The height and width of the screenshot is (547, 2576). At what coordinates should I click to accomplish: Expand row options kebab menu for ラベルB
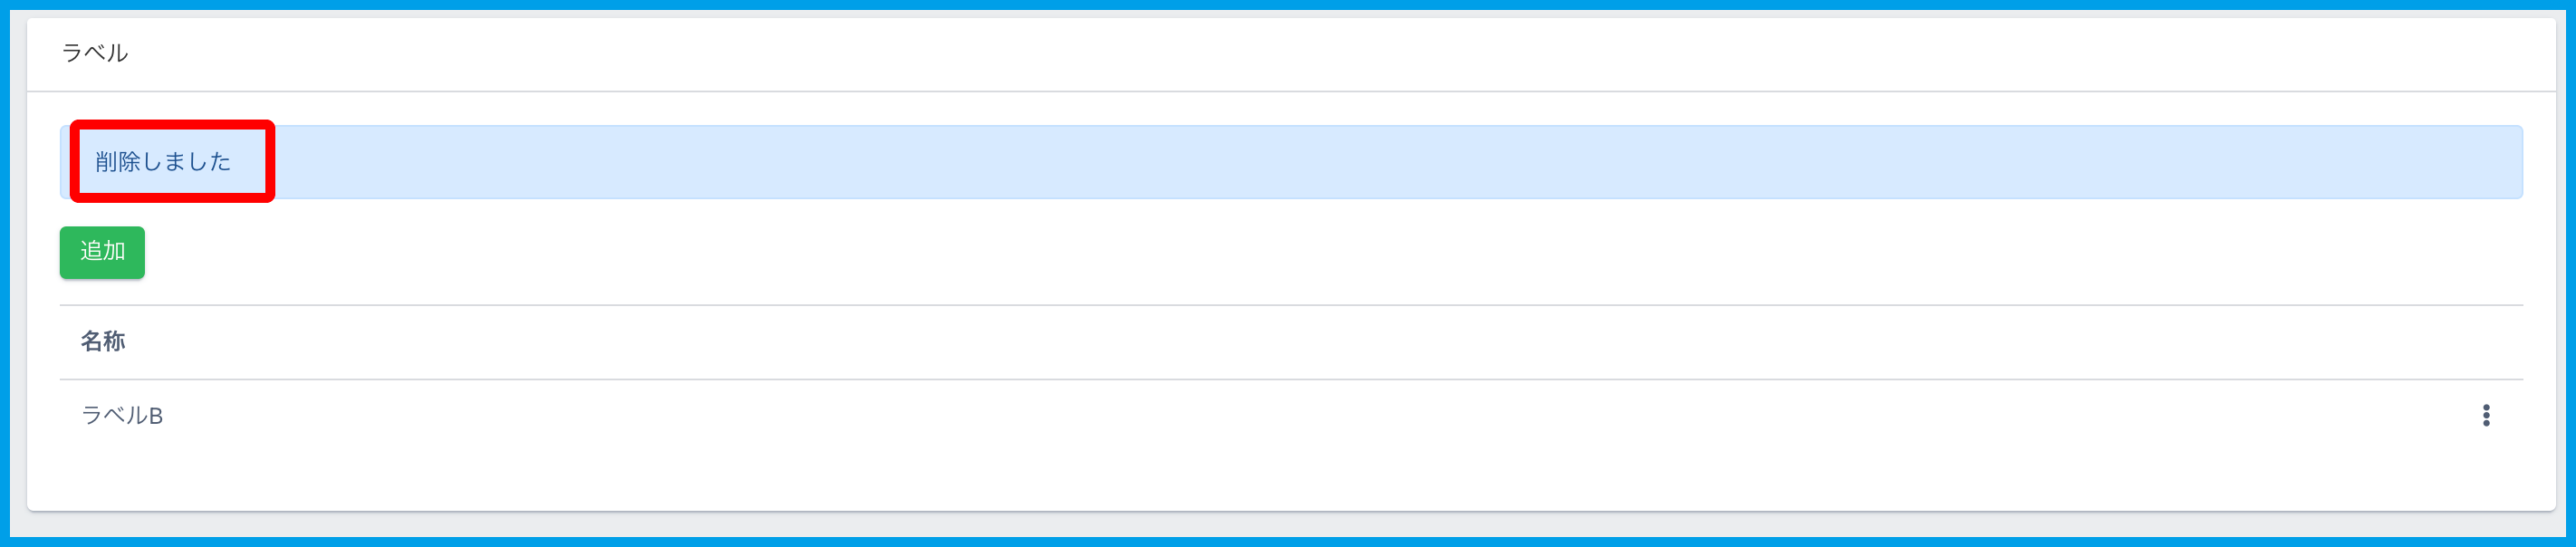click(x=2486, y=415)
